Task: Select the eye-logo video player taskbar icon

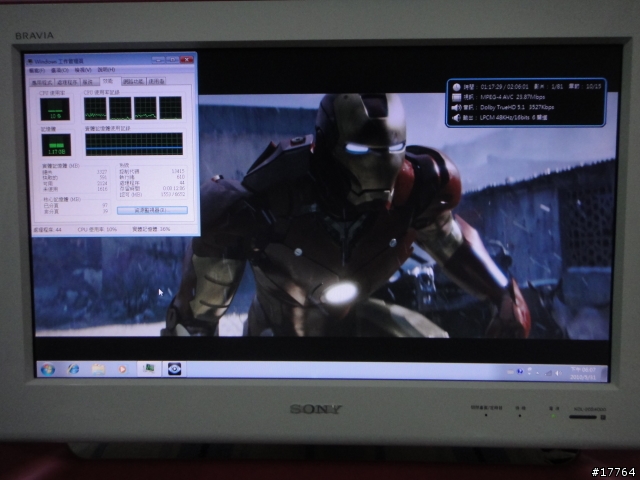Action: point(174,369)
